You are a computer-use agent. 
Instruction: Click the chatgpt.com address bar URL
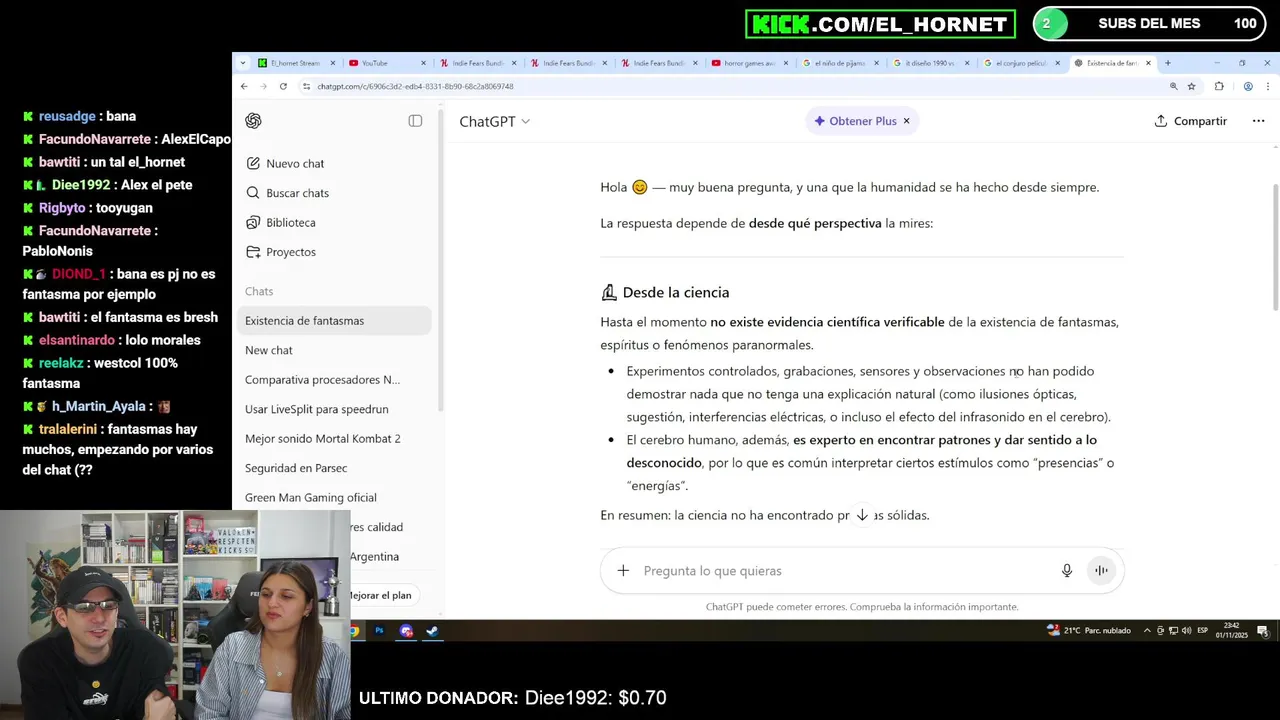click(x=415, y=86)
